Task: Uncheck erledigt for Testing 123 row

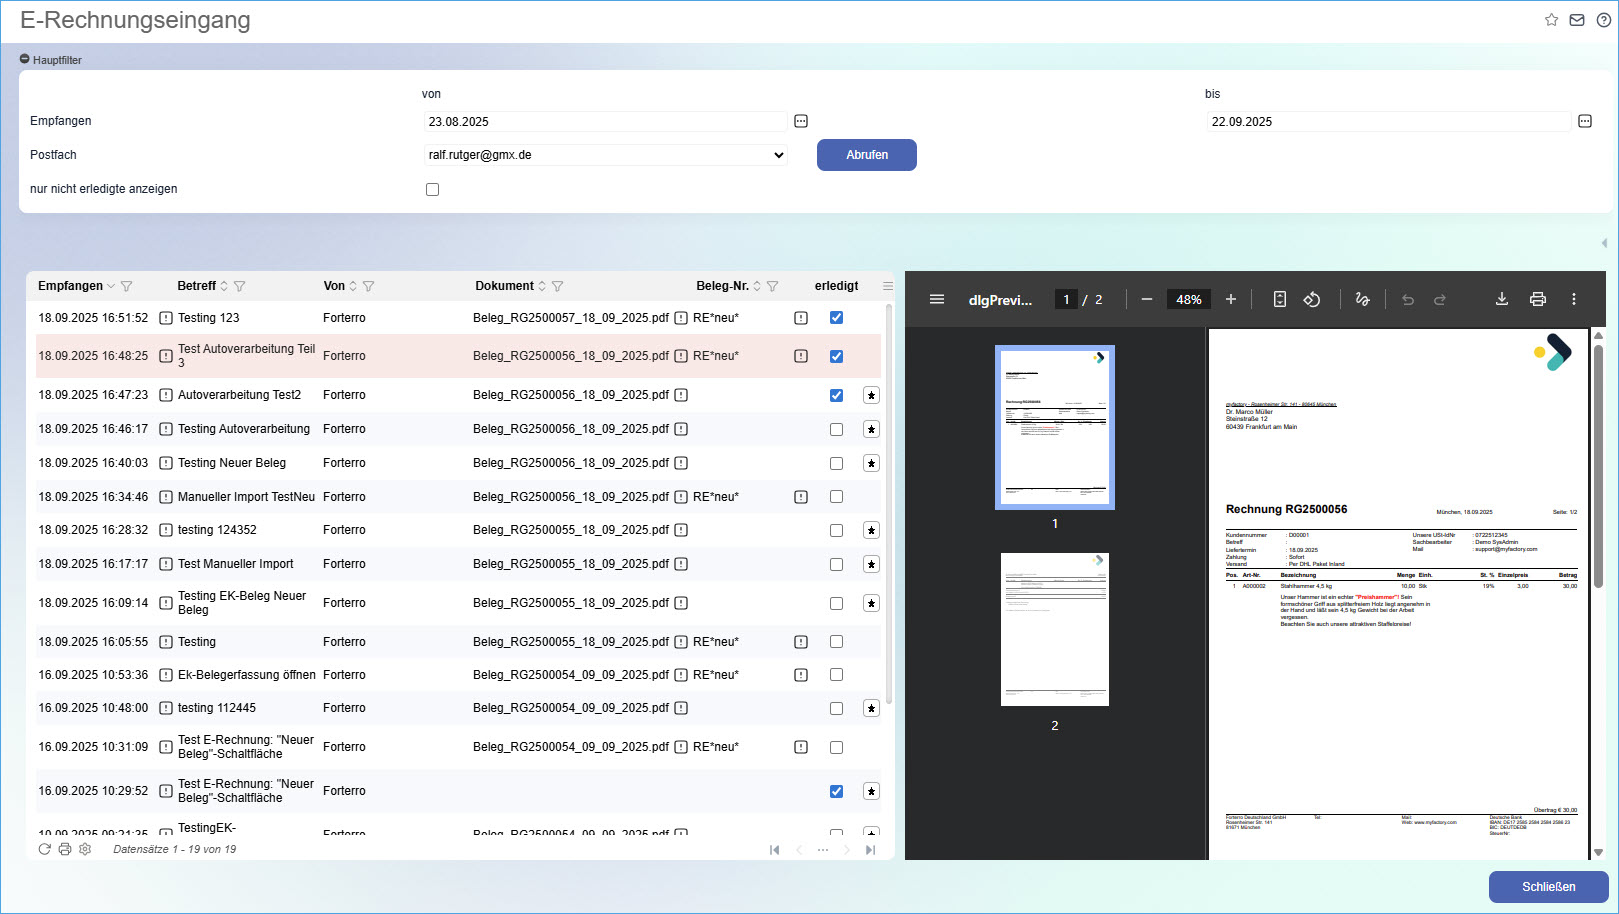Action: [x=836, y=318]
